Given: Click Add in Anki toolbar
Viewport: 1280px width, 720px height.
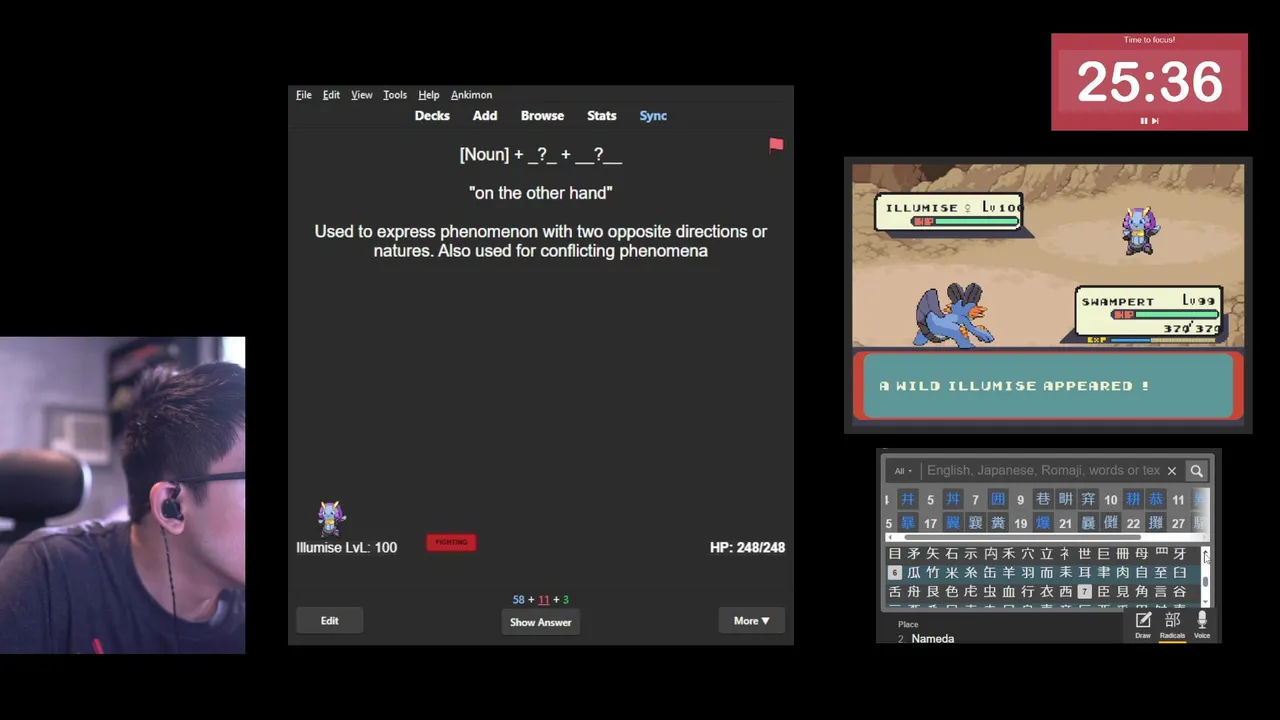Looking at the screenshot, I should tap(485, 116).
